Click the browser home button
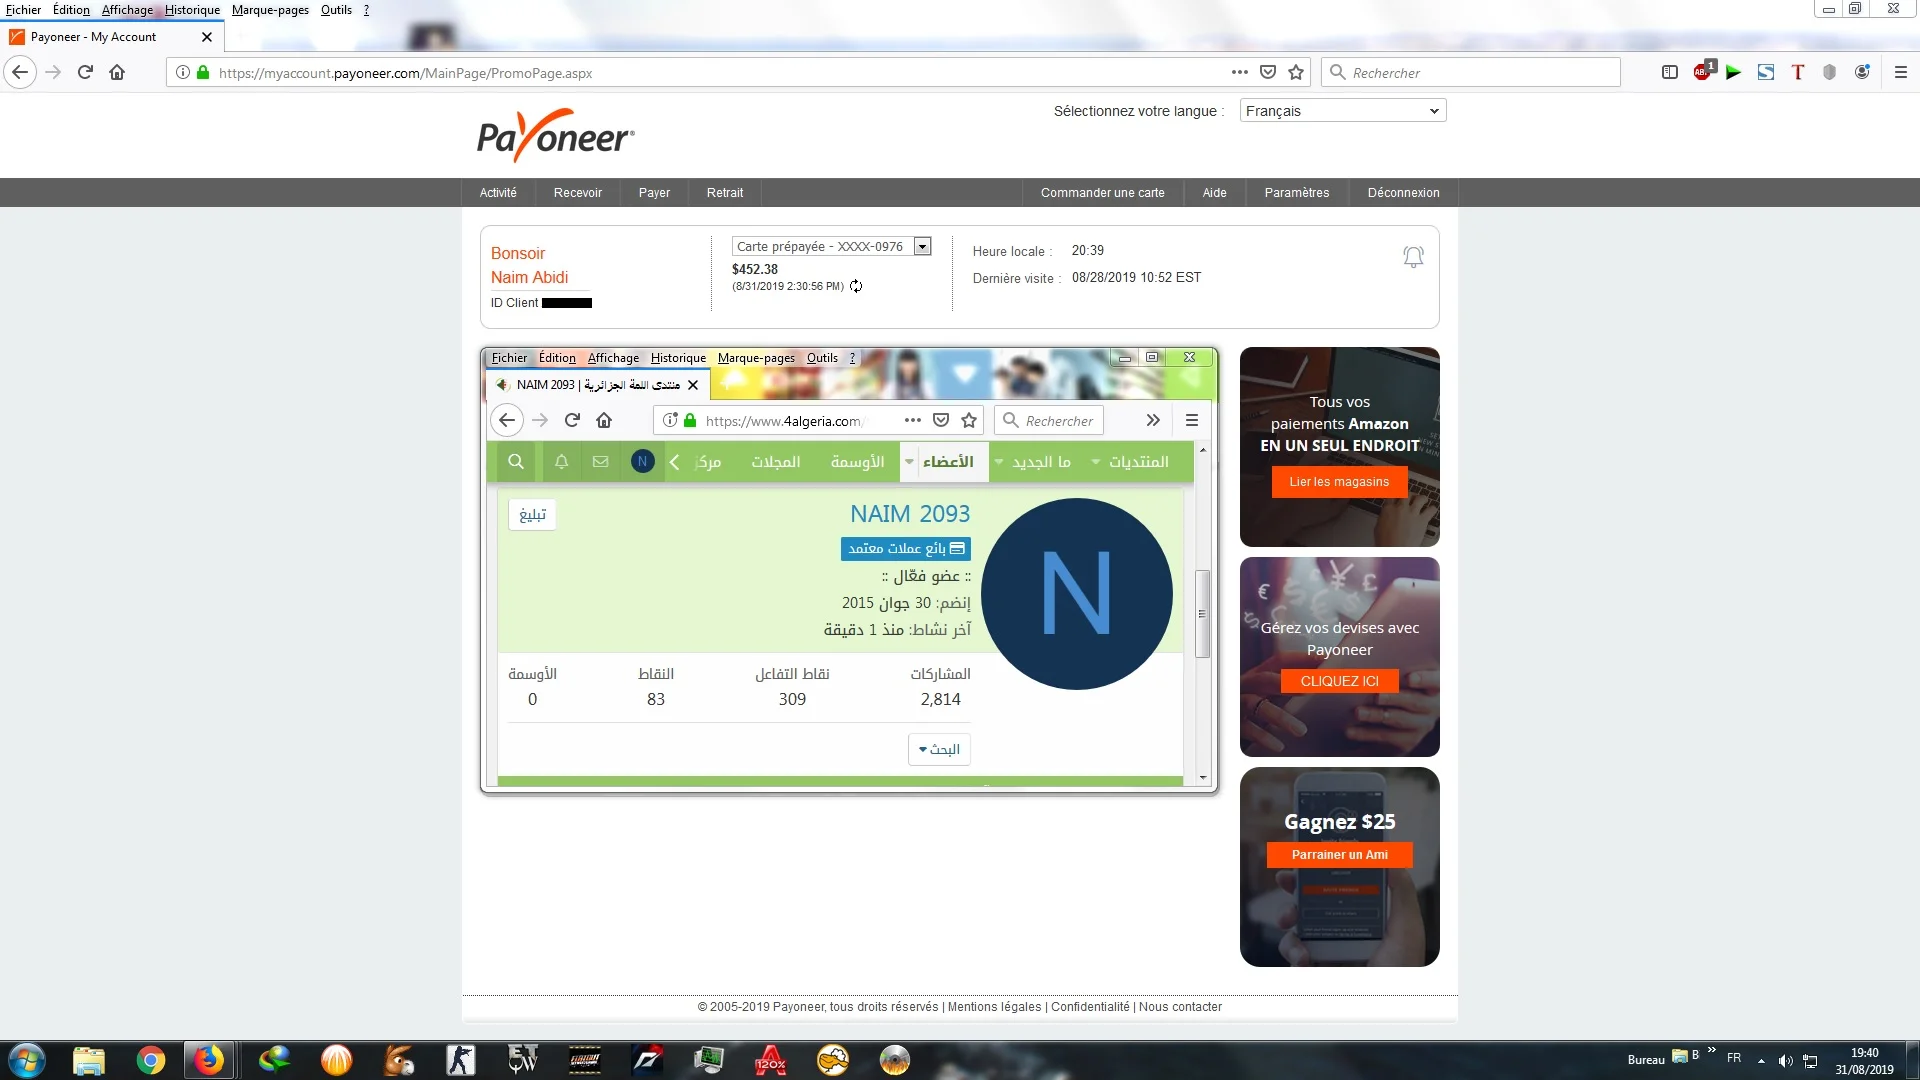This screenshot has height=1080, width=1920. (117, 72)
